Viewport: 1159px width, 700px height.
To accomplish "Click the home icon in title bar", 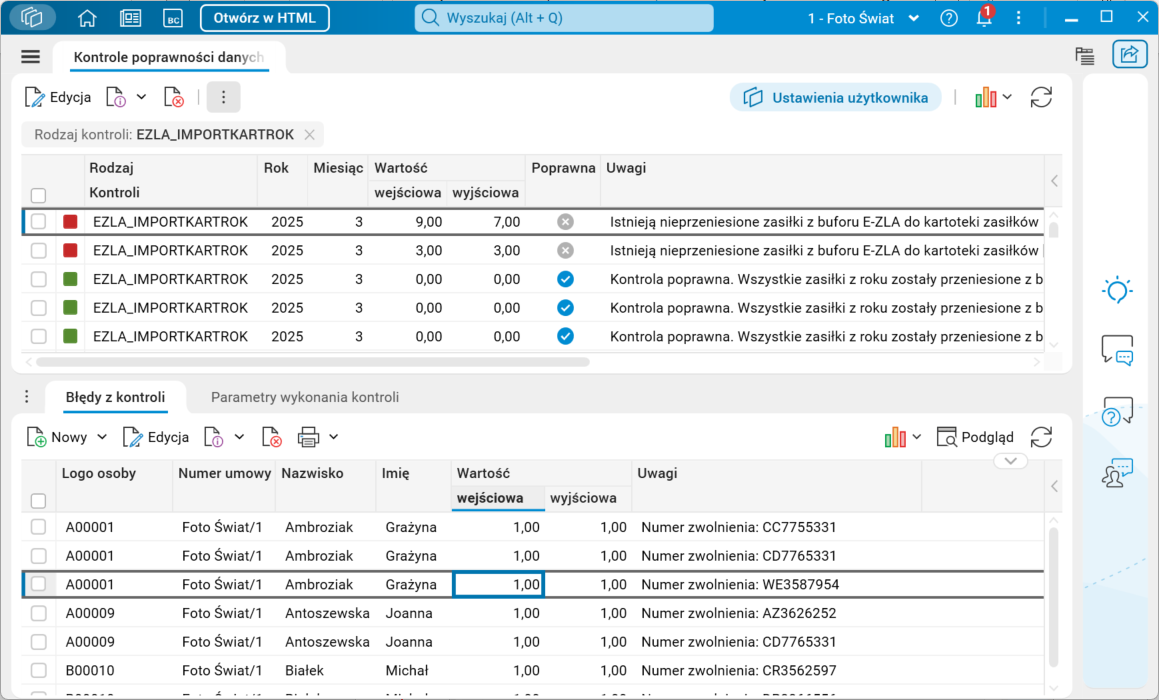I will [x=87, y=18].
